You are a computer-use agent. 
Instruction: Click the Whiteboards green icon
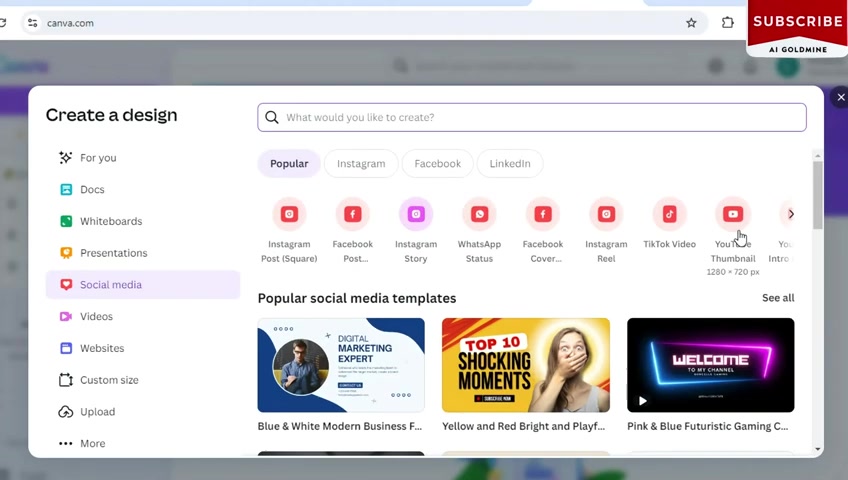coord(66,221)
